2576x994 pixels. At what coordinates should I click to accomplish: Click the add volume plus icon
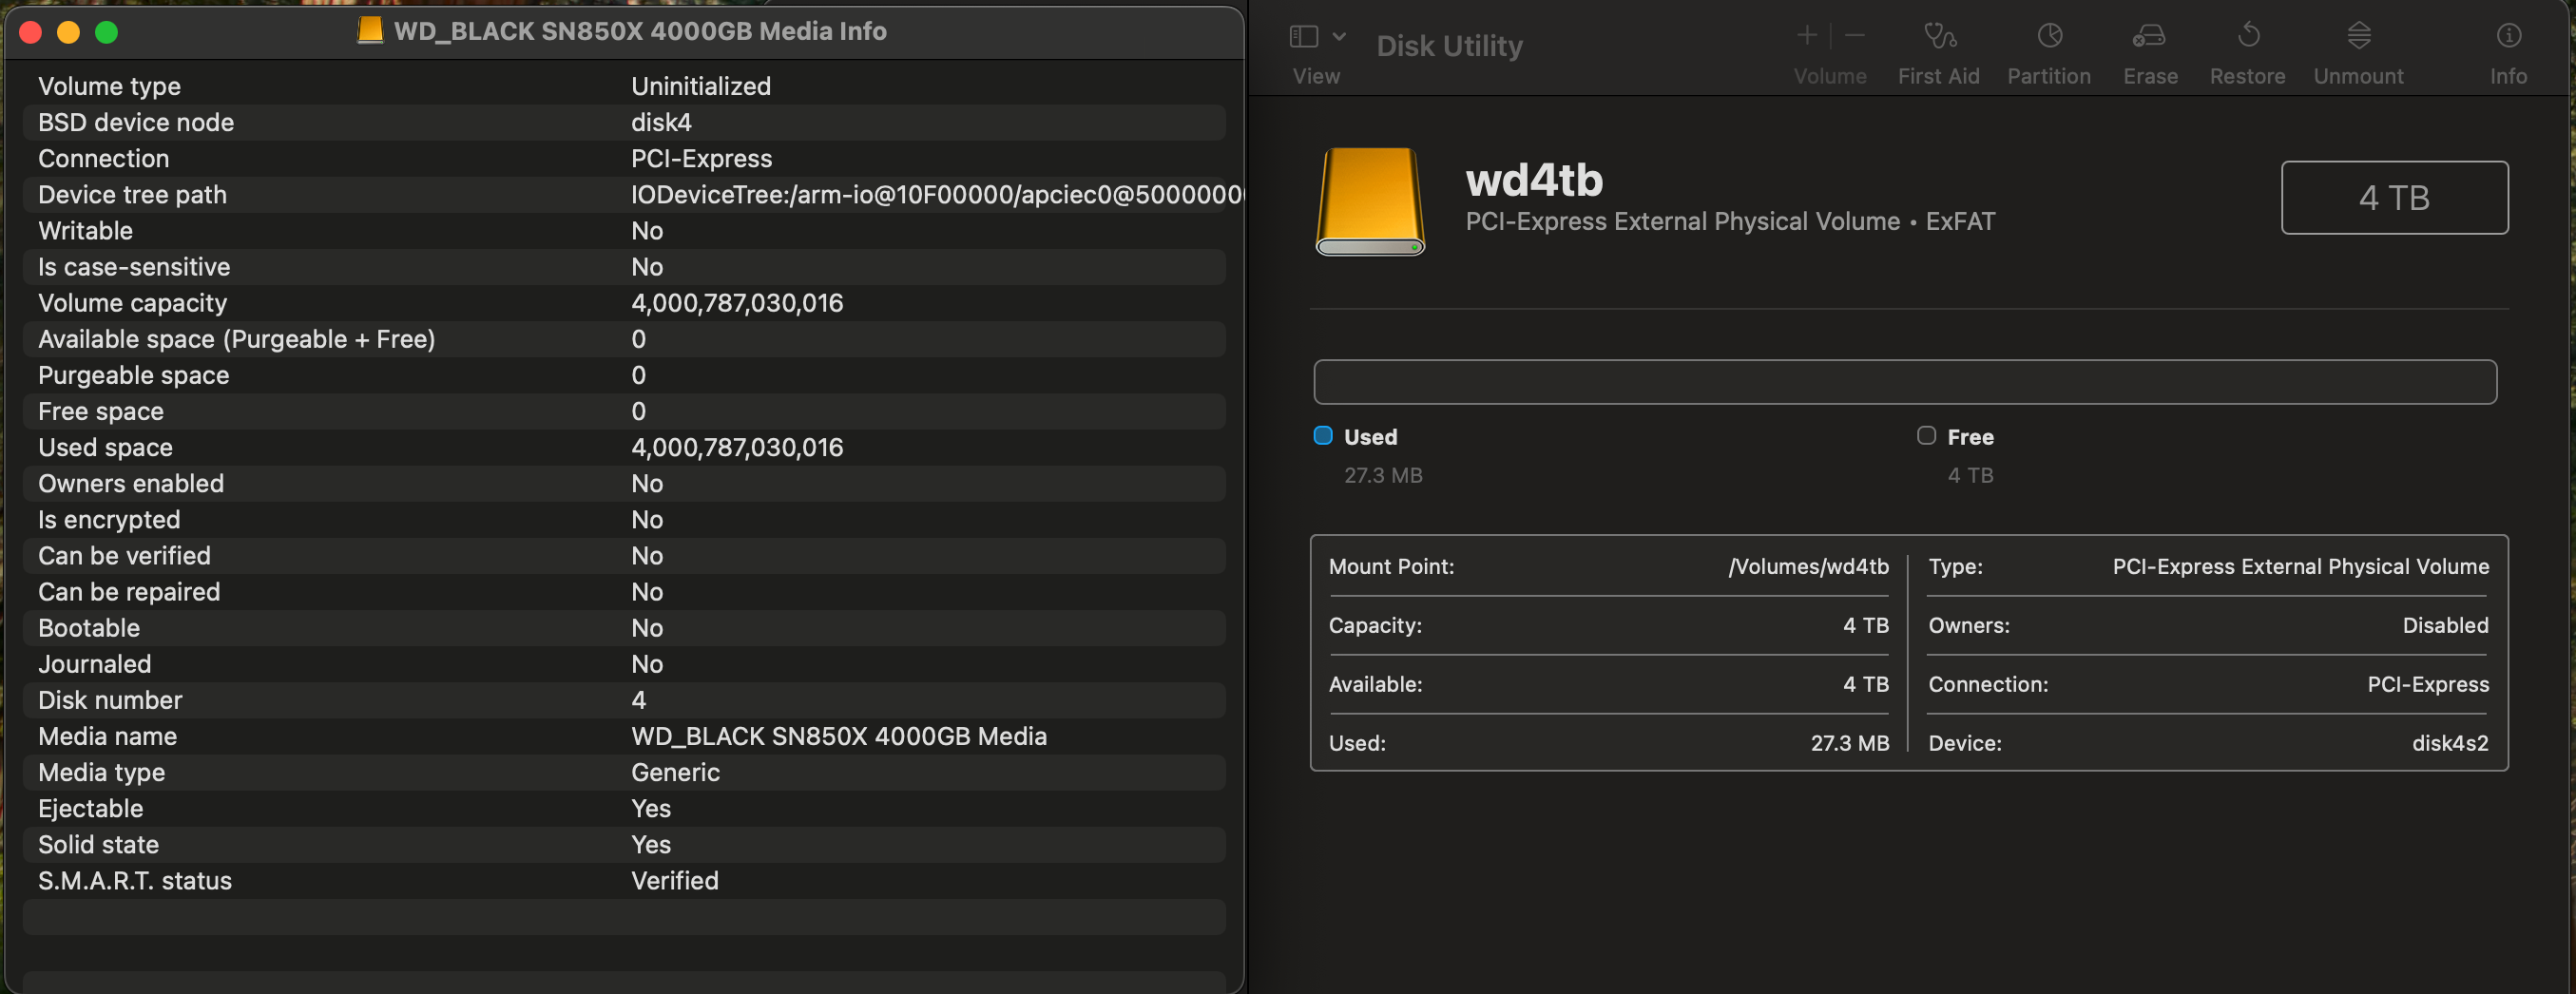[1806, 36]
